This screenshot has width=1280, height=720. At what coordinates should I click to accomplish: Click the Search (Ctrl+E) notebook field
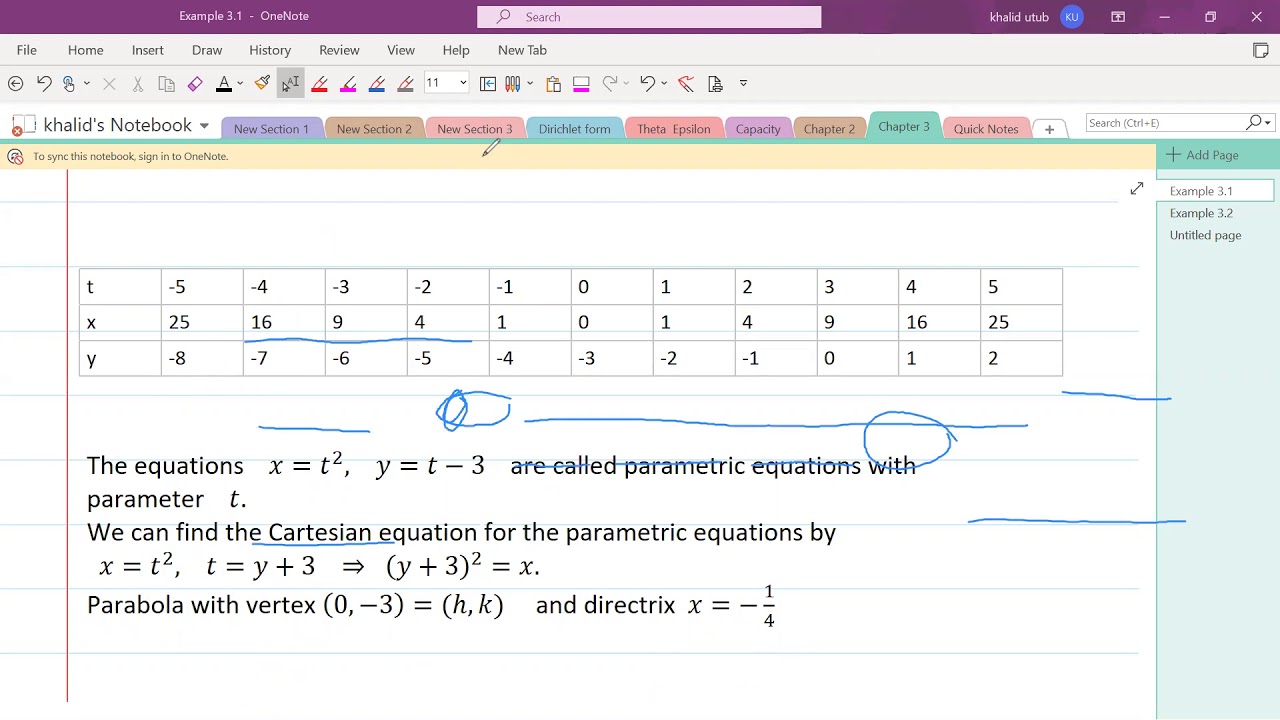(x=1164, y=123)
